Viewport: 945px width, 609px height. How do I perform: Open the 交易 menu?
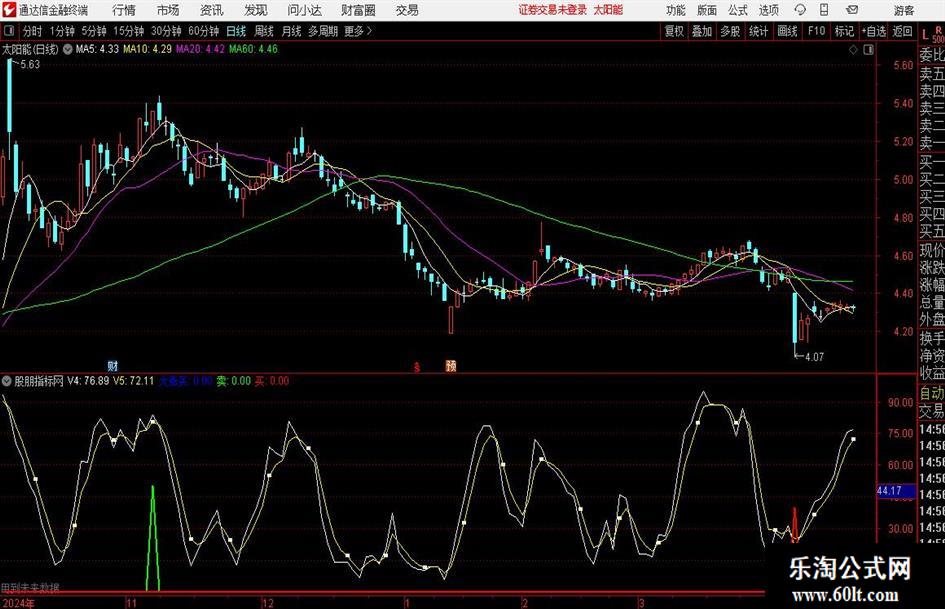407,10
